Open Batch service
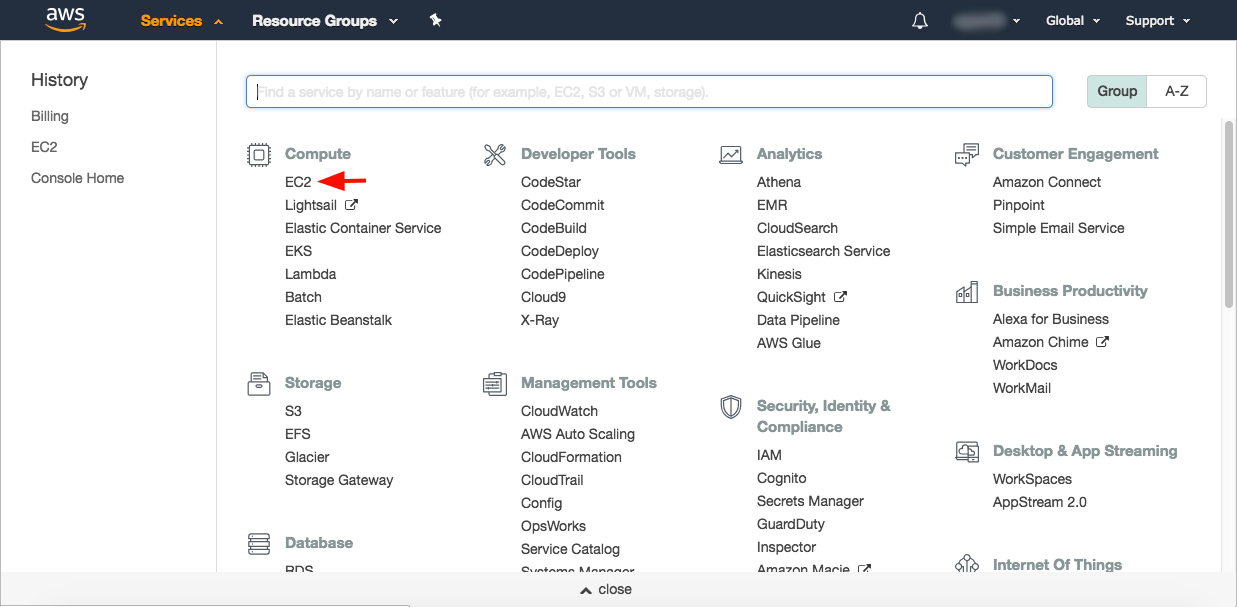Image resolution: width=1237 pixels, height=607 pixels. pyautogui.click(x=303, y=297)
